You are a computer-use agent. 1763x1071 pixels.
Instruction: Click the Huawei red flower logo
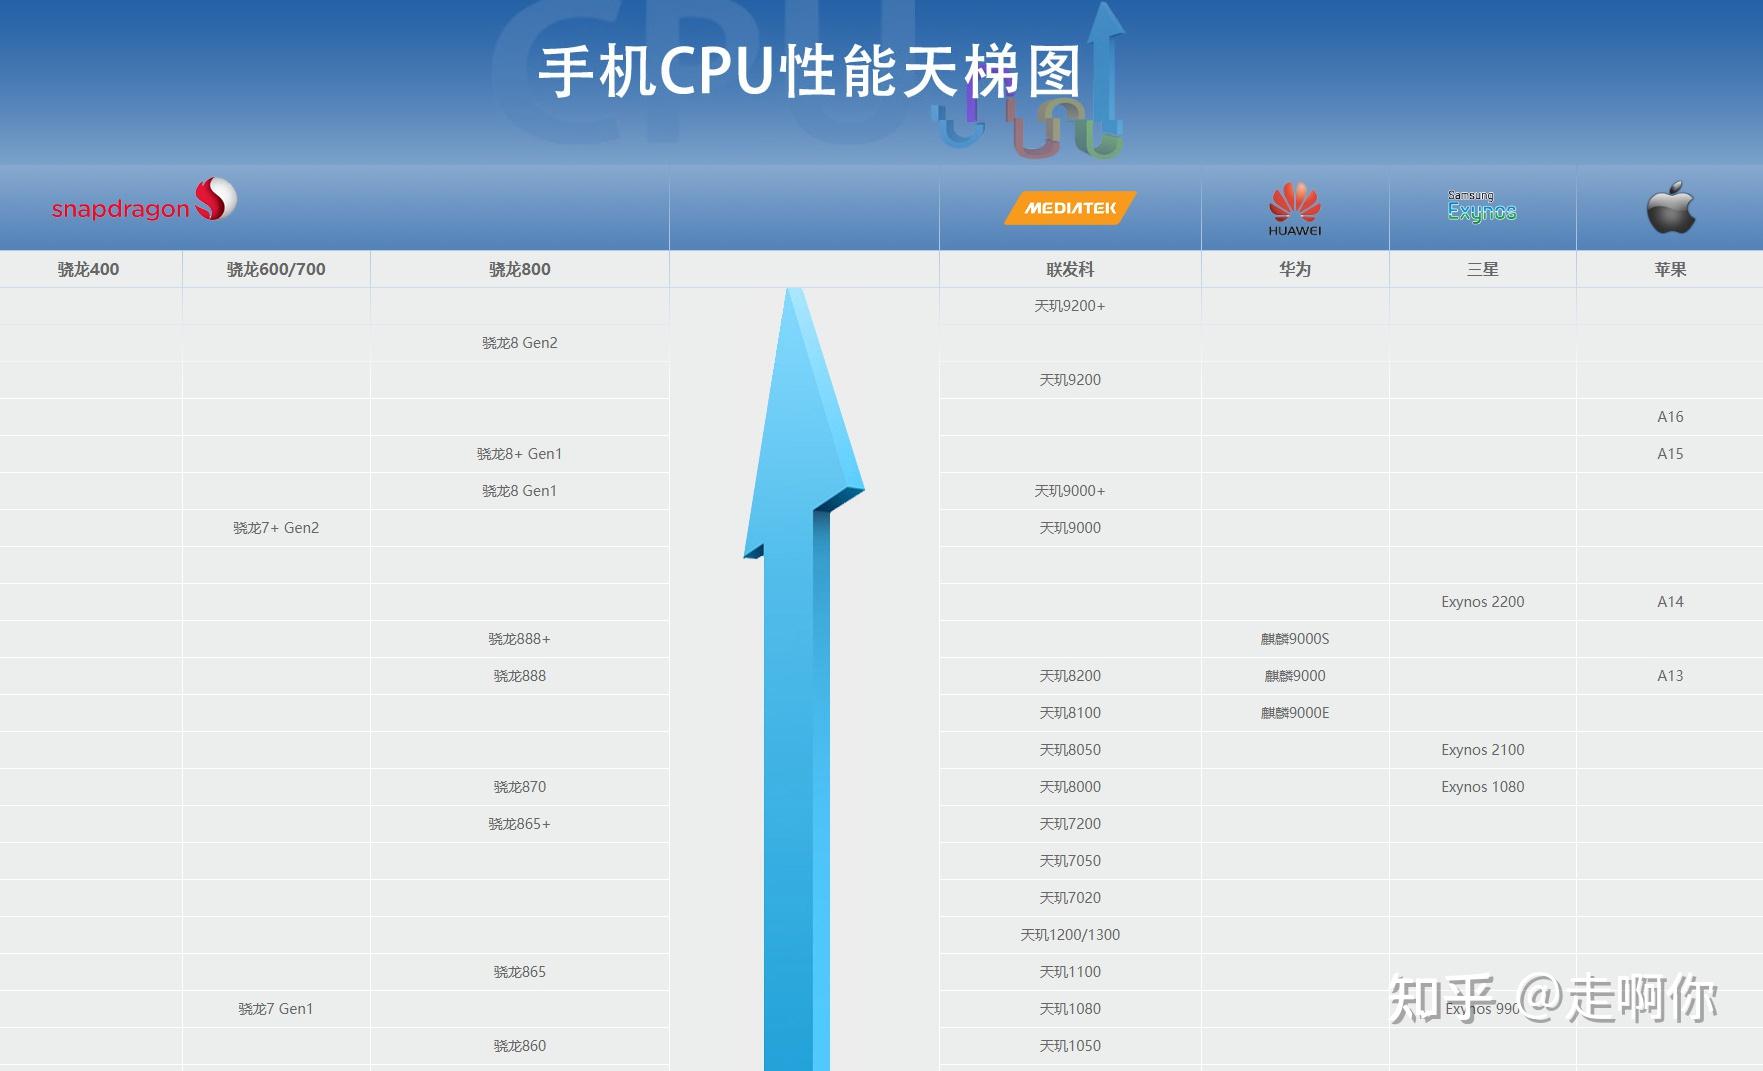pos(1295,209)
